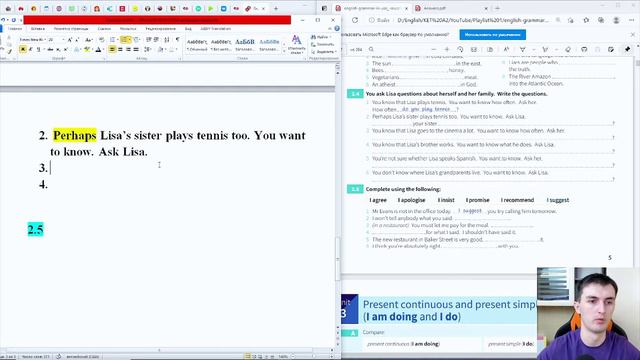Open Select dropdown in editing group
The height and width of the screenshot is (360, 640).
(323, 52)
